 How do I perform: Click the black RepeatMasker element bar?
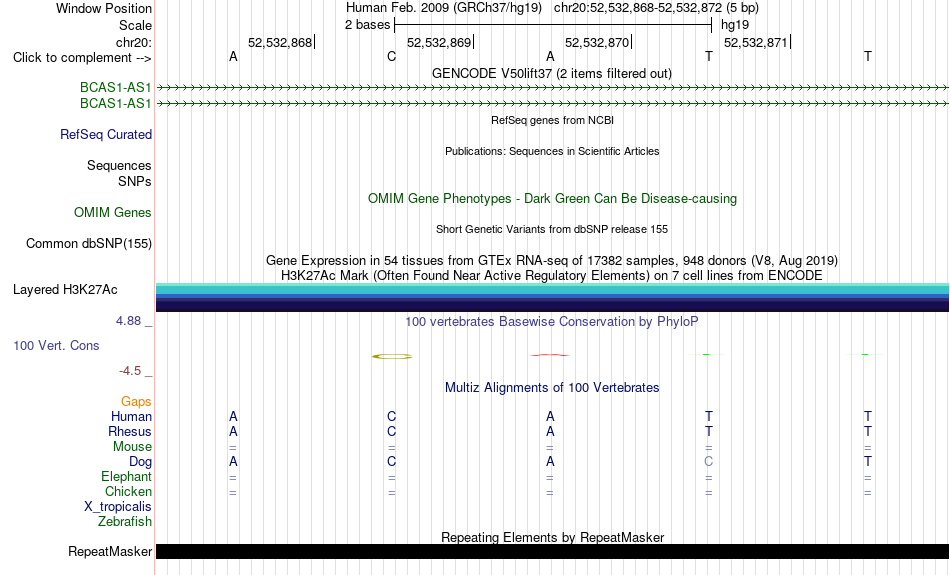tap(553, 551)
